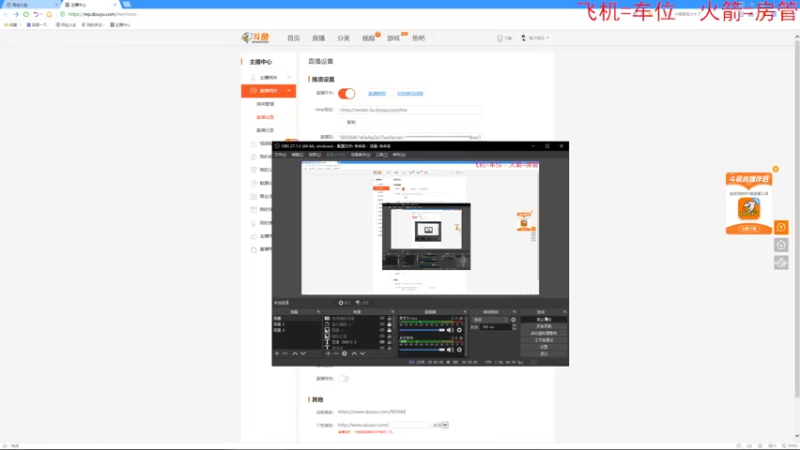
Task: Open settings gear of second OBS mixer channel
Action: 459,349
